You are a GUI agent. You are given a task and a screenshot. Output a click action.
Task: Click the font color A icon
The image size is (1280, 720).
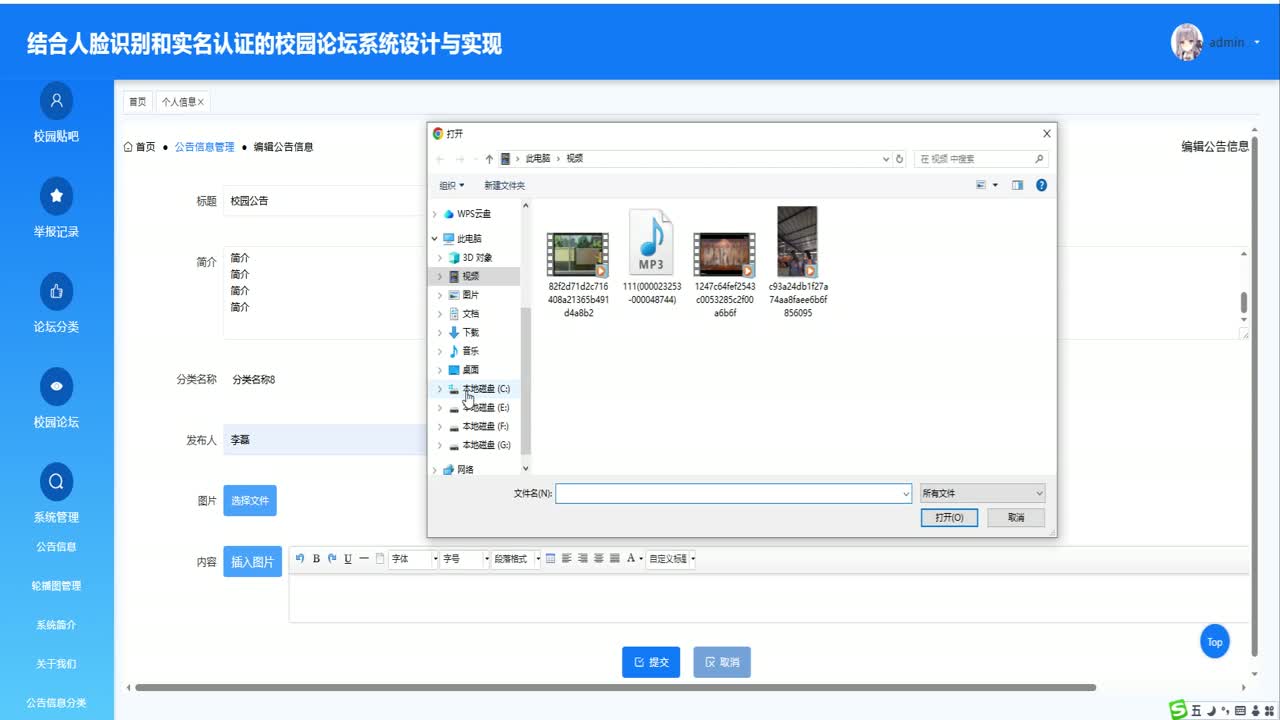coord(631,559)
